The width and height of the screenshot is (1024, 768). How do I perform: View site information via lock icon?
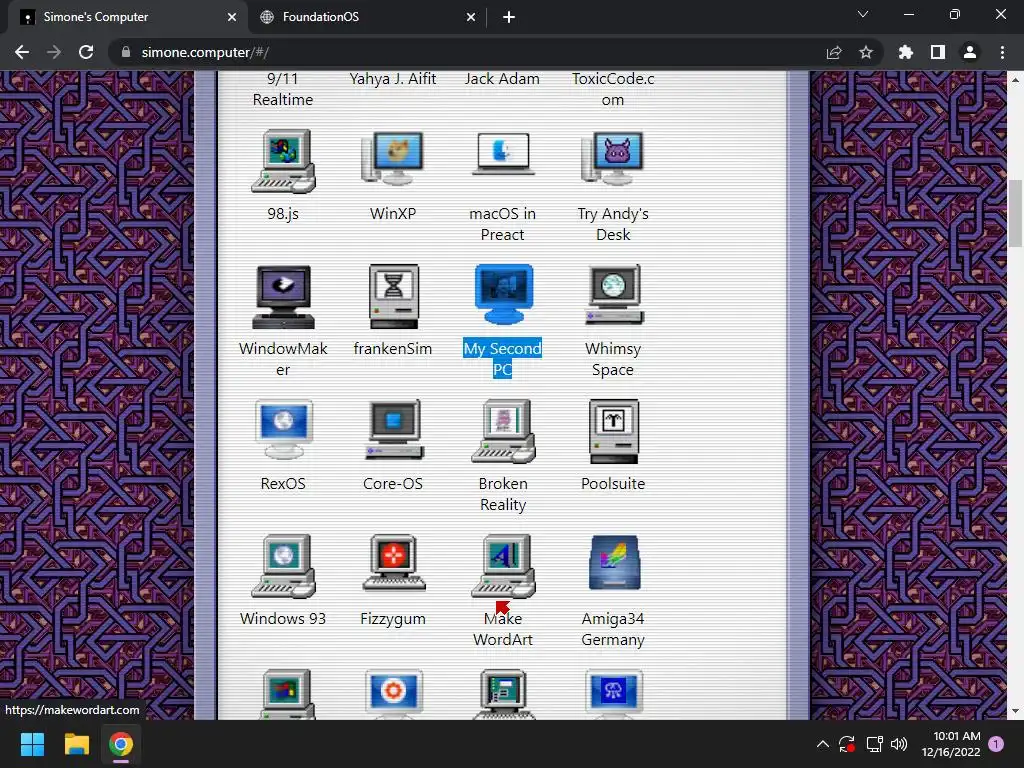click(x=126, y=52)
